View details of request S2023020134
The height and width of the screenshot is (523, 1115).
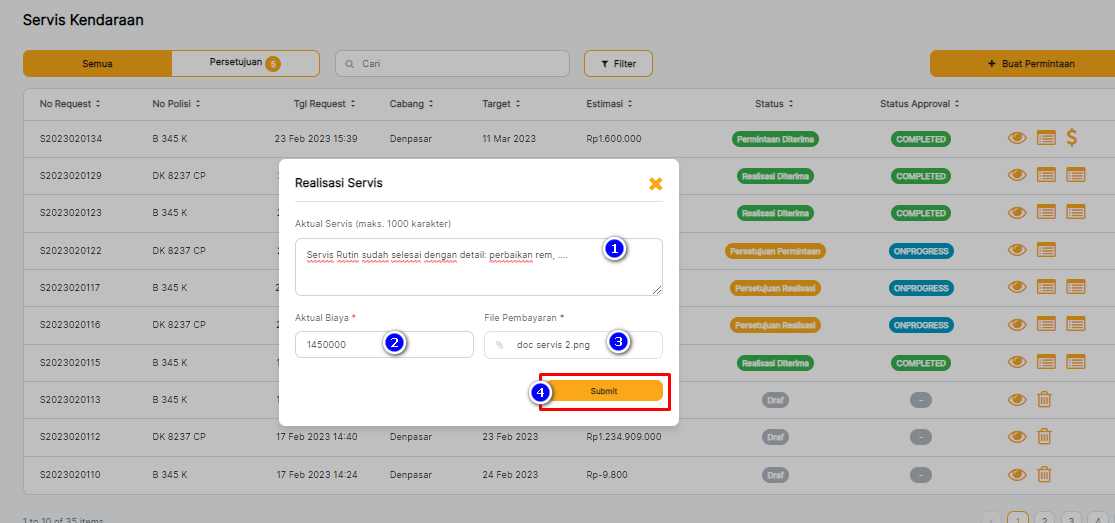pos(1017,138)
